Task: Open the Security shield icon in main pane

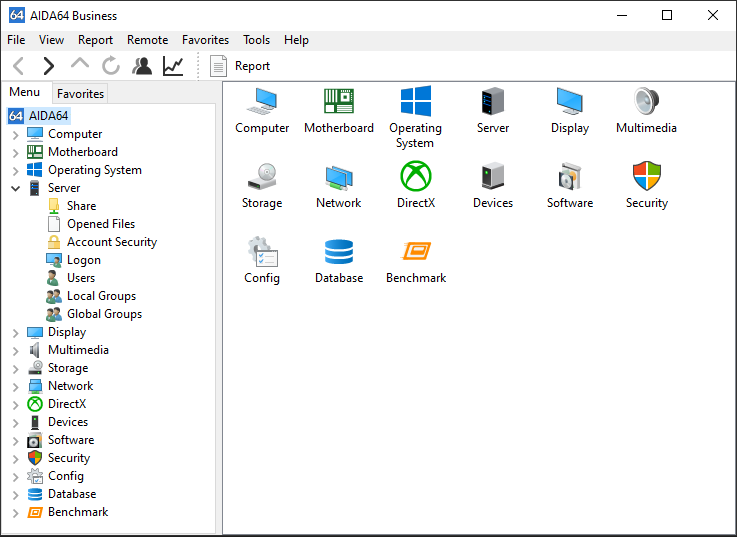Action: (646, 176)
